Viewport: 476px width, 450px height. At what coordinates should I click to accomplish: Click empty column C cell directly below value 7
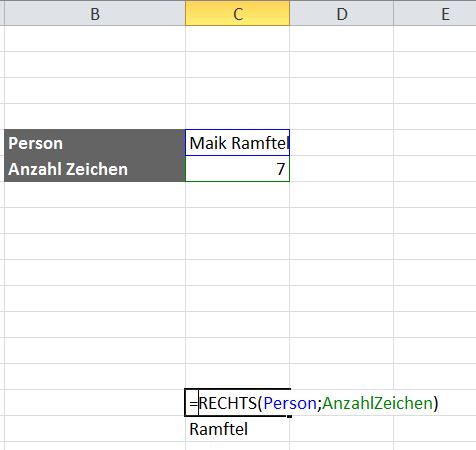point(238,195)
